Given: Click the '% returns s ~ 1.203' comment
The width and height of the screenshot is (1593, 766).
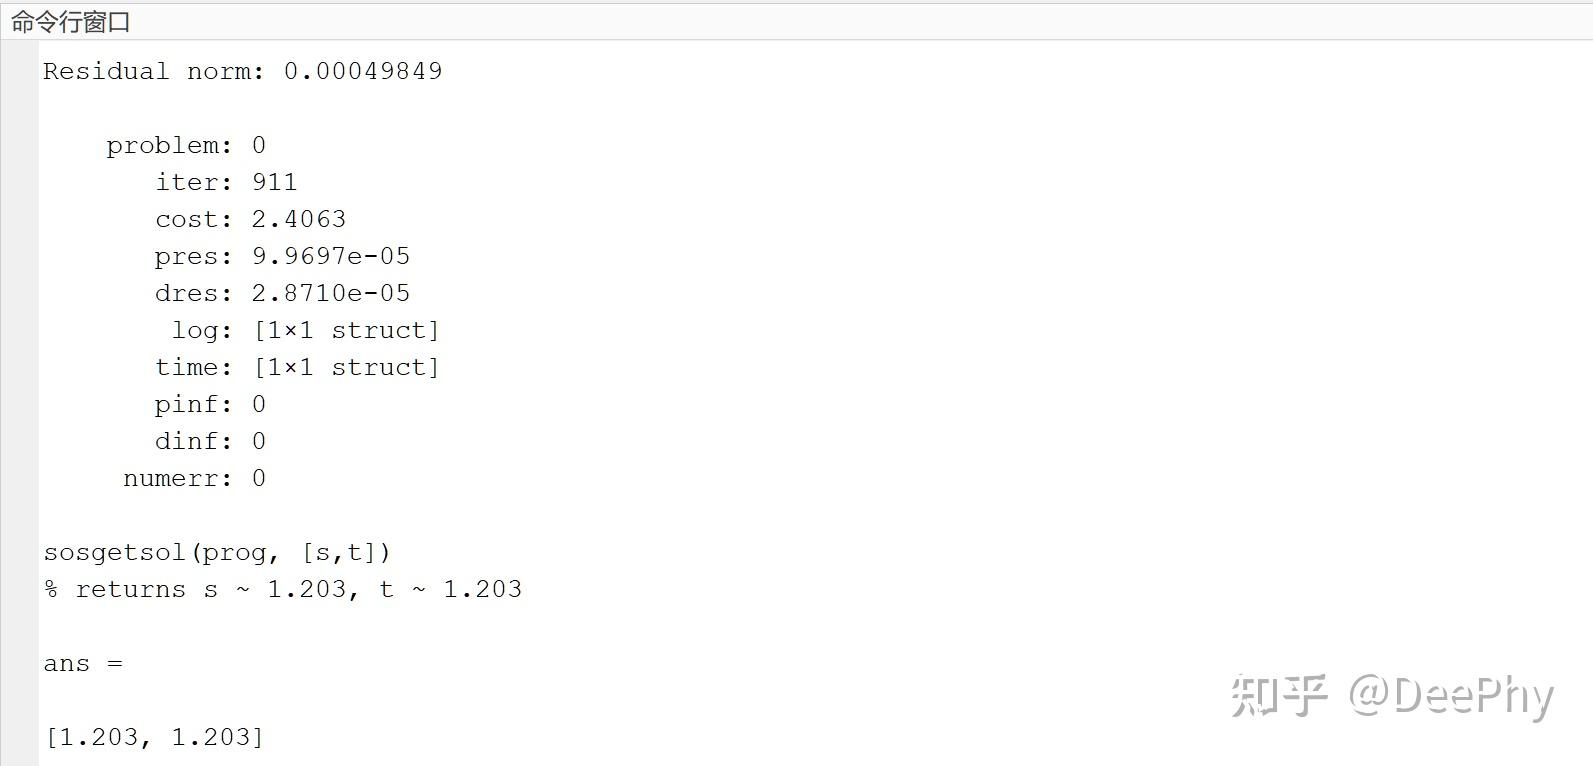Looking at the screenshot, I should [x=282, y=589].
